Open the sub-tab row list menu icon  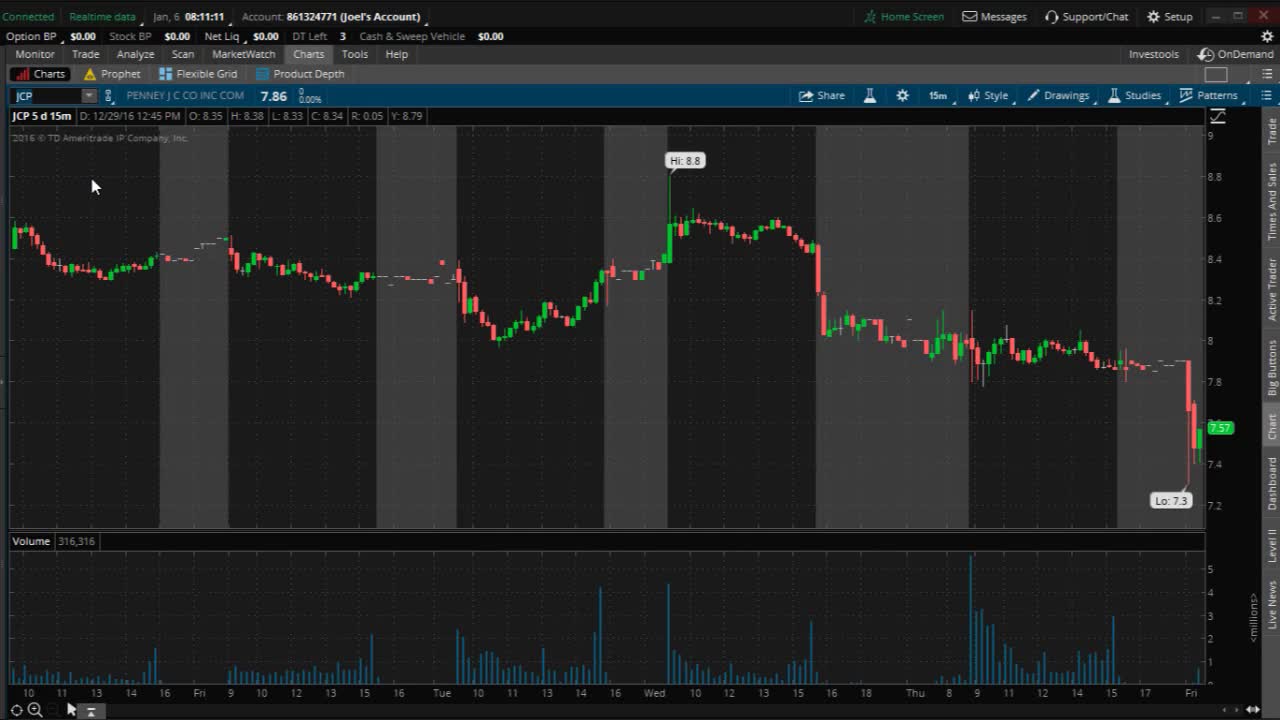click(1266, 74)
